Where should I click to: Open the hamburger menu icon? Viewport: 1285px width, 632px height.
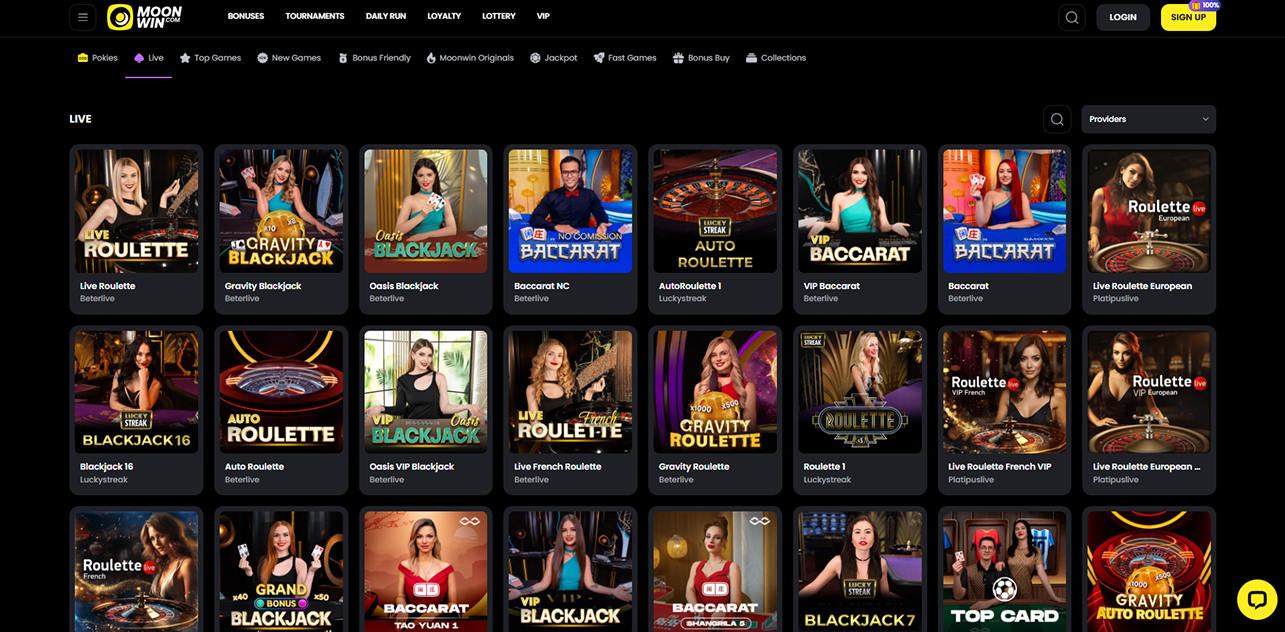click(x=83, y=17)
